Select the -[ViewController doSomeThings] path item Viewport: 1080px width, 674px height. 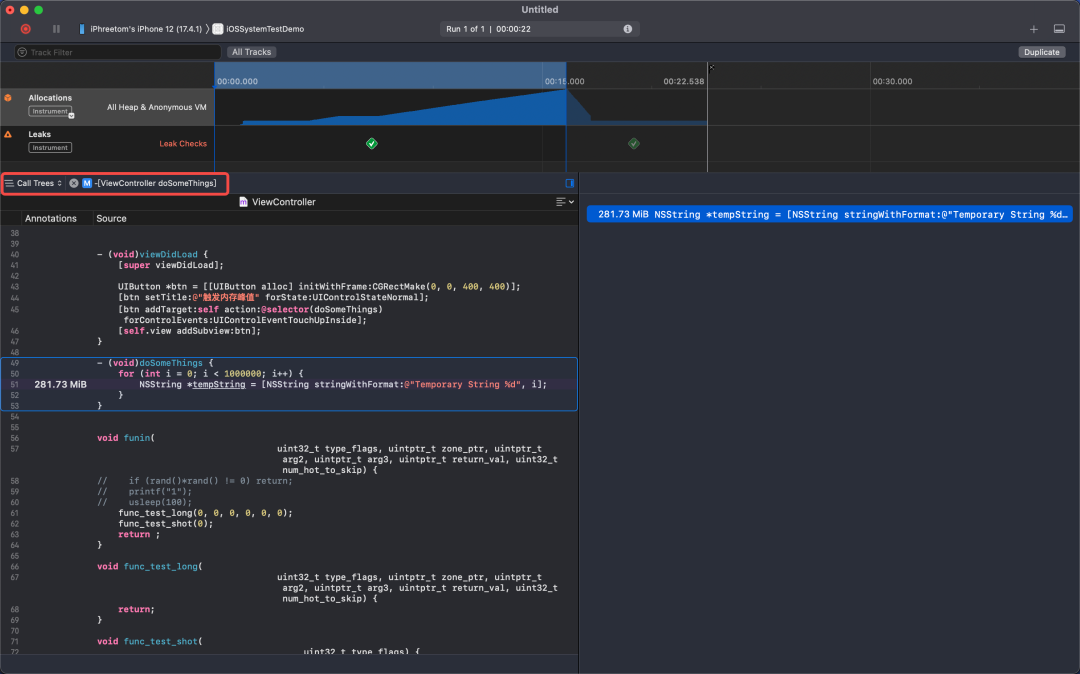click(x=155, y=183)
